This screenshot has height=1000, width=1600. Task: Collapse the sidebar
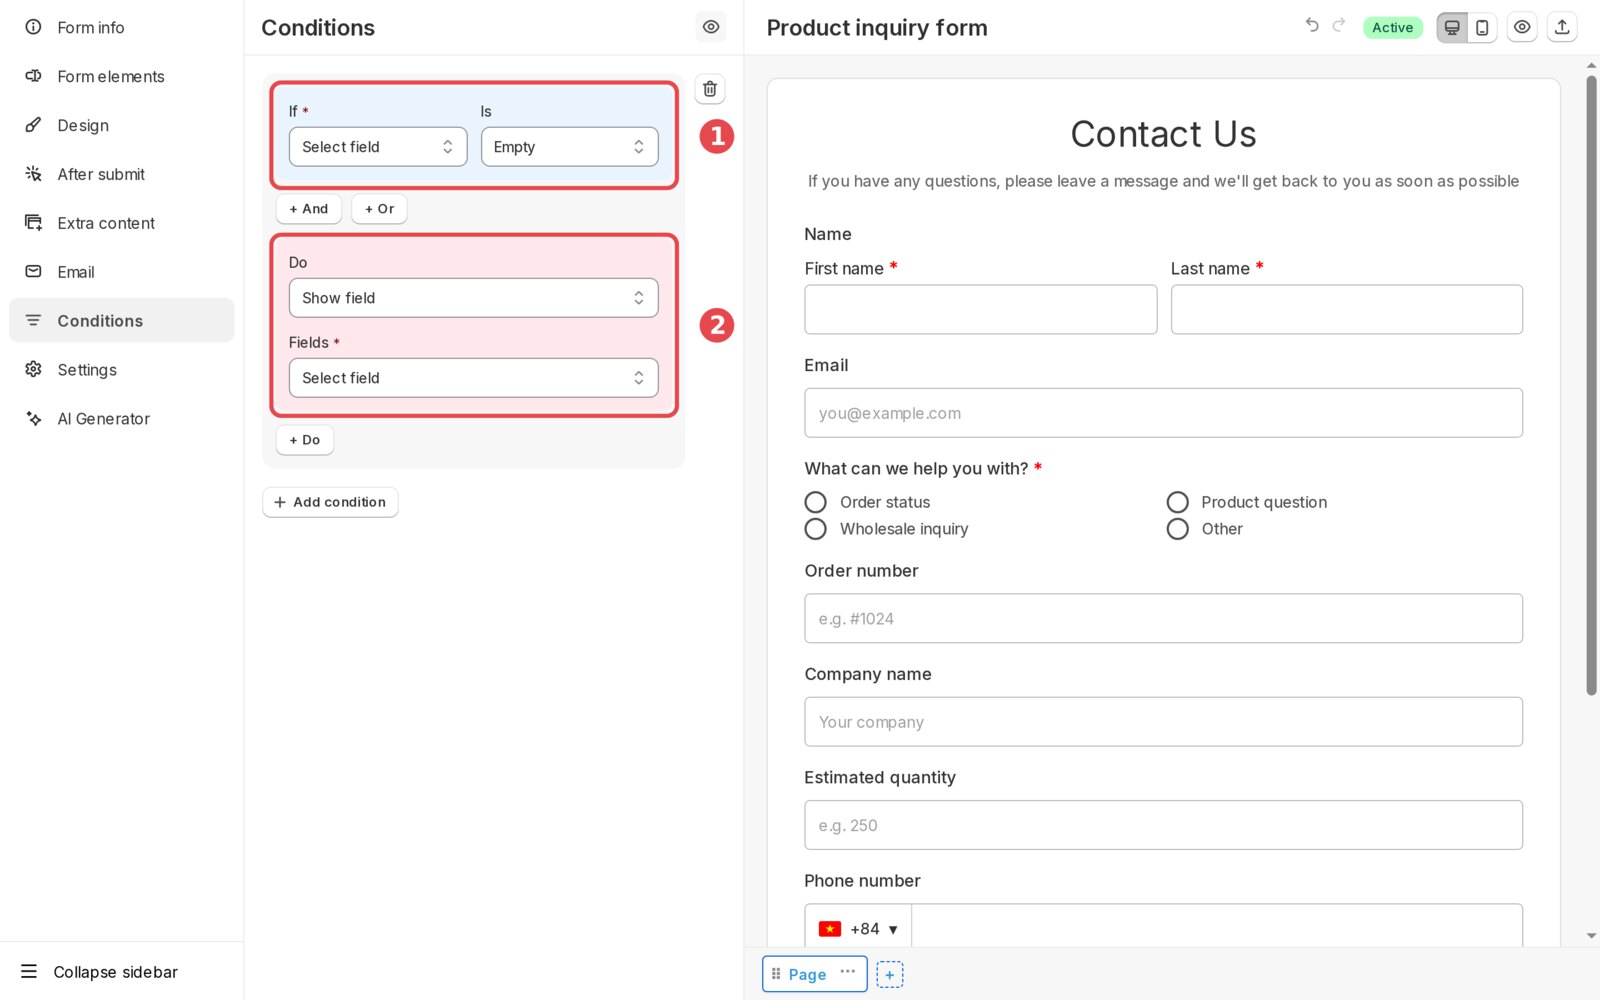(100, 971)
